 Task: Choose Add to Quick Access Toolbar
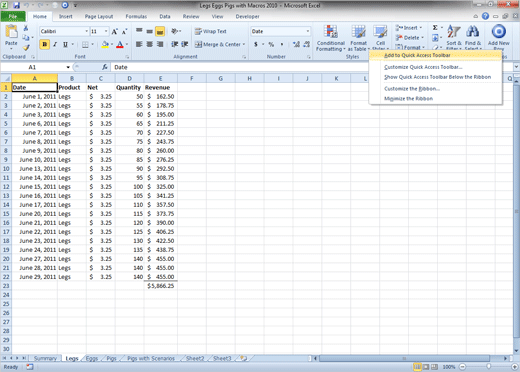[x=435, y=55]
